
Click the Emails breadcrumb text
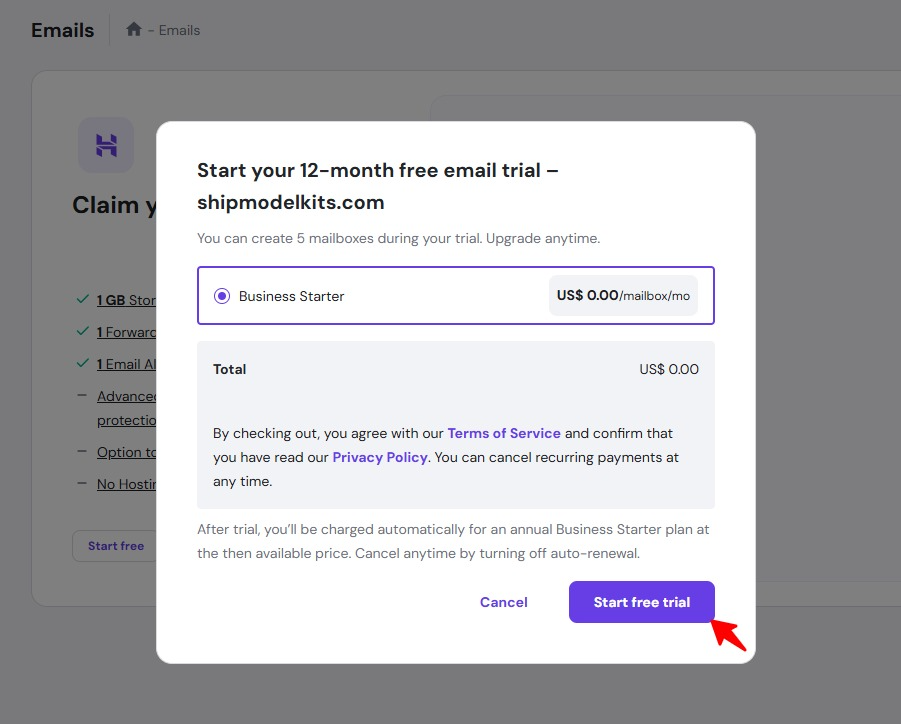(x=179, y=30)
